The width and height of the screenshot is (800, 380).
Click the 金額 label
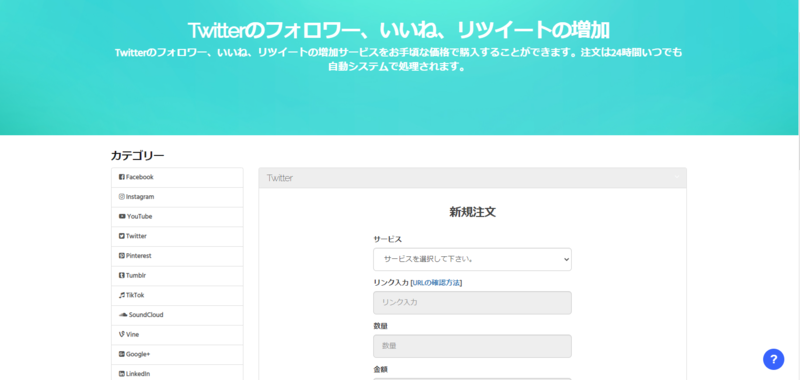(380, 369)
